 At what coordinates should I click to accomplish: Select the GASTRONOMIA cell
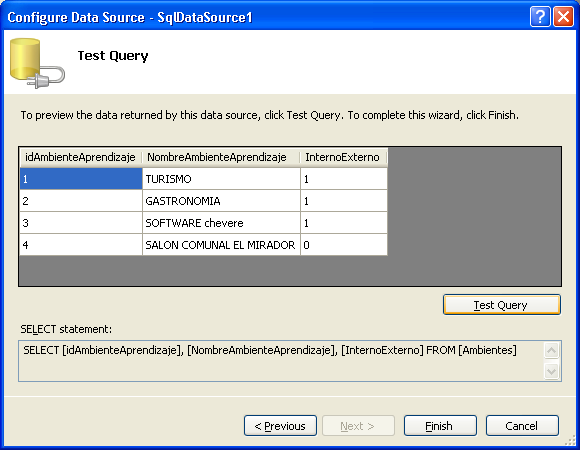click(x=221, y=201)
